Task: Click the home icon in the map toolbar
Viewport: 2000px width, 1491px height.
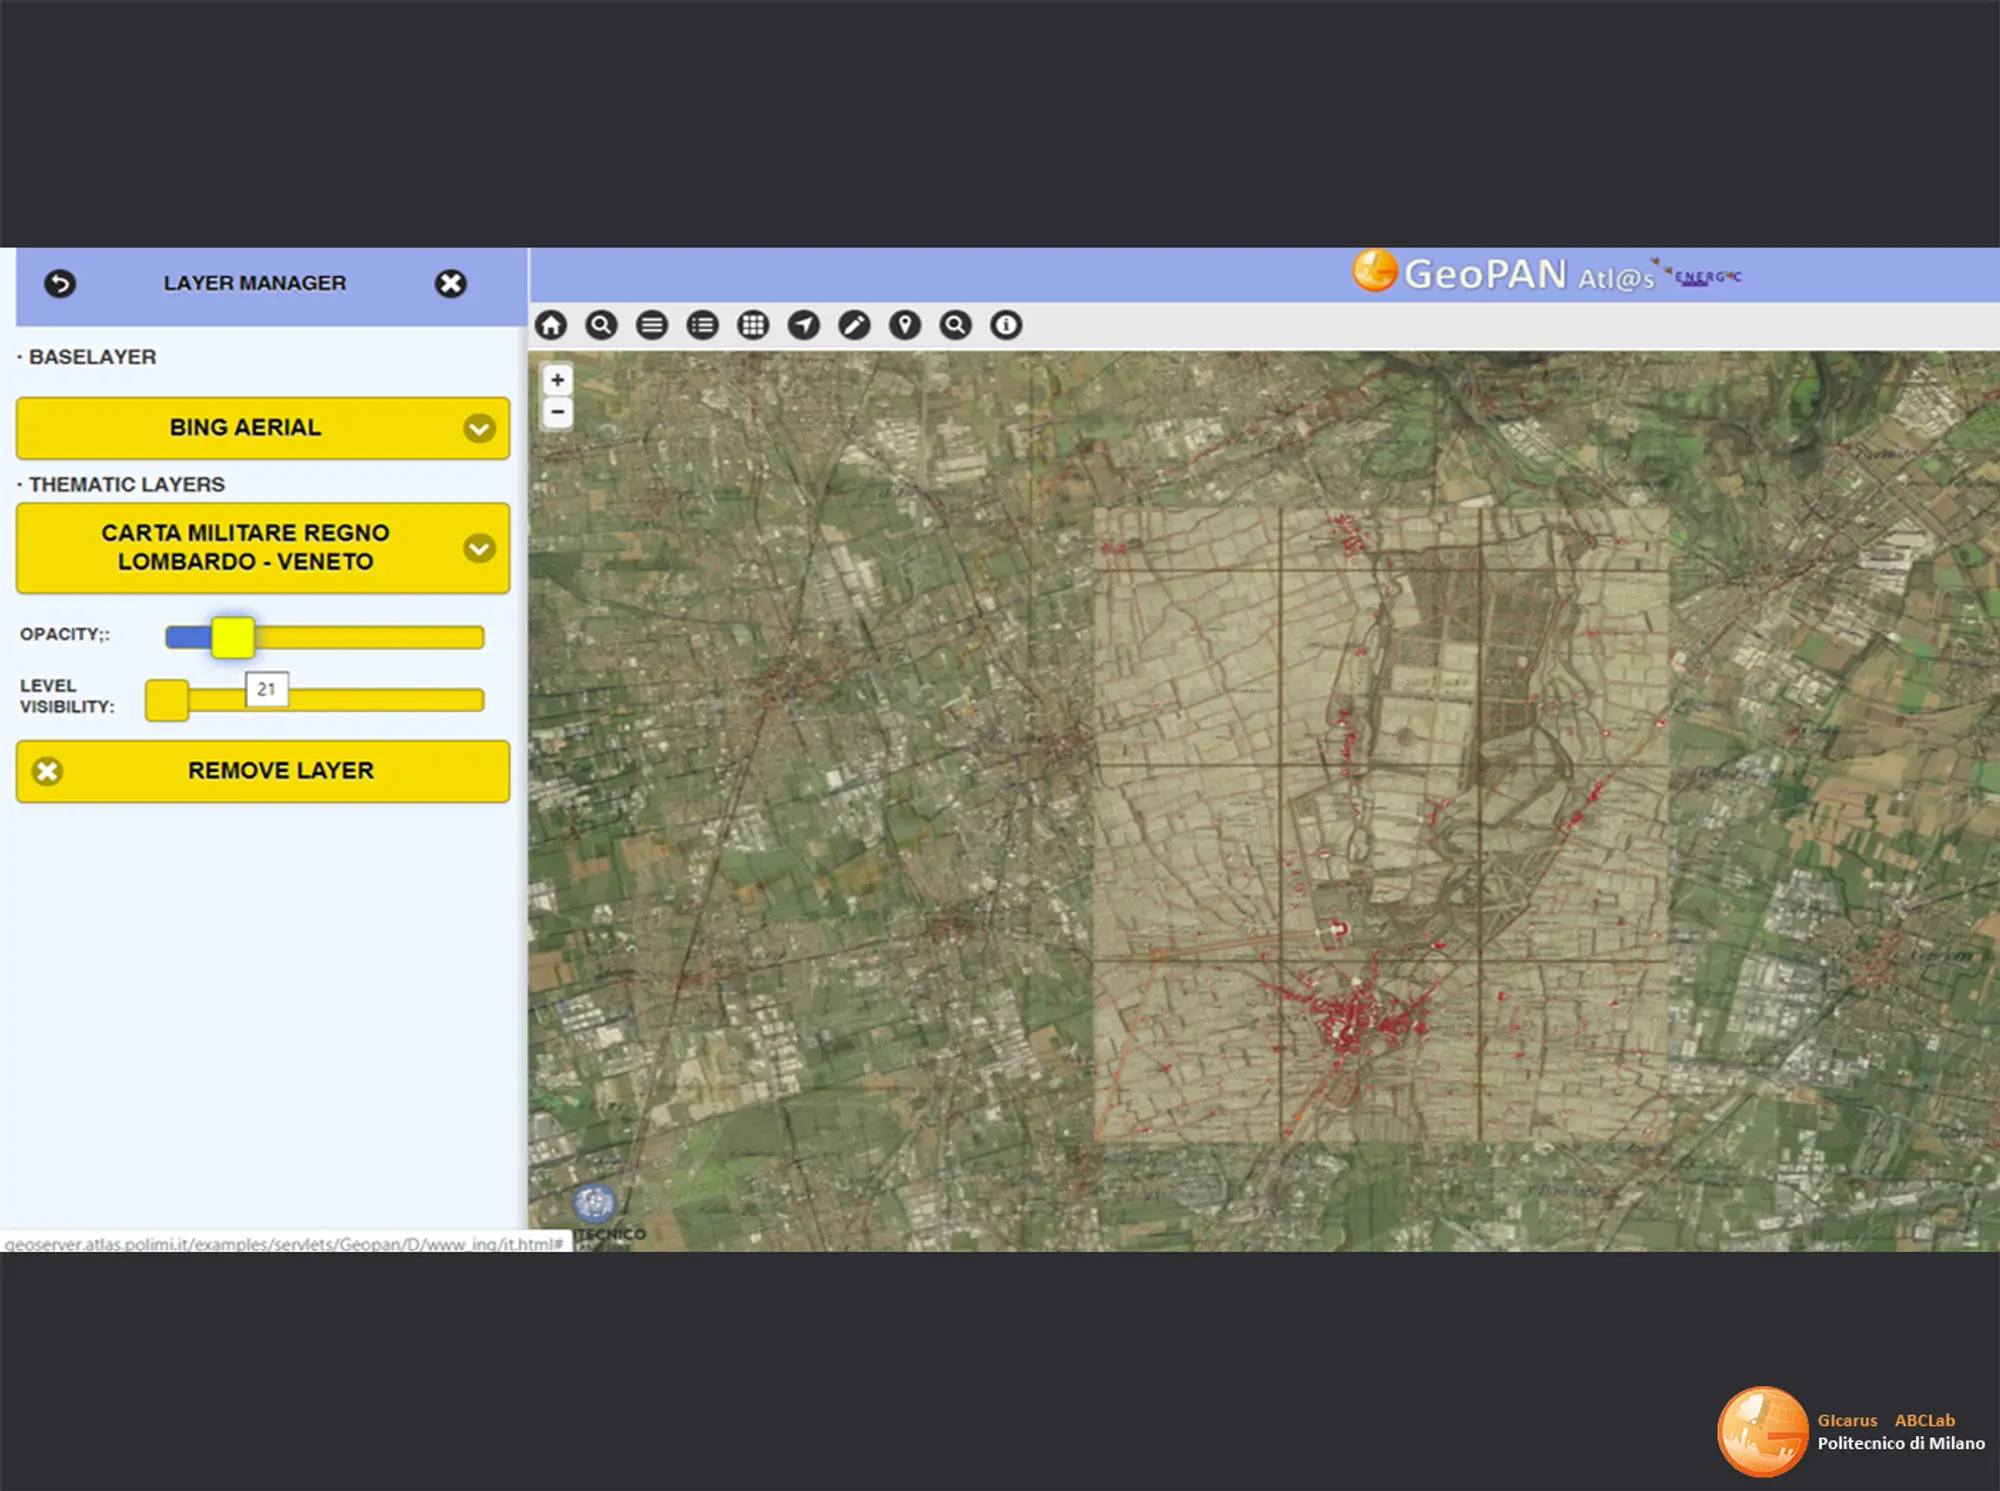Action: click(551, 325)
